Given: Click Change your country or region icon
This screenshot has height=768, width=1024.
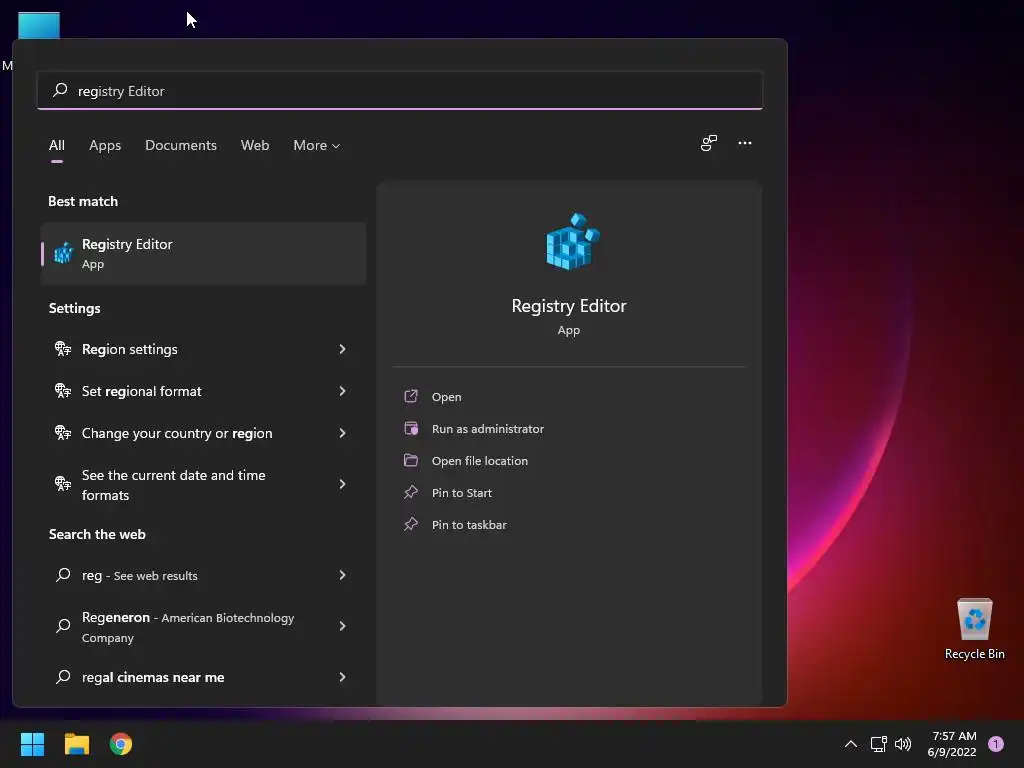Looking at the screenshot, I should (x=63, y=432).
